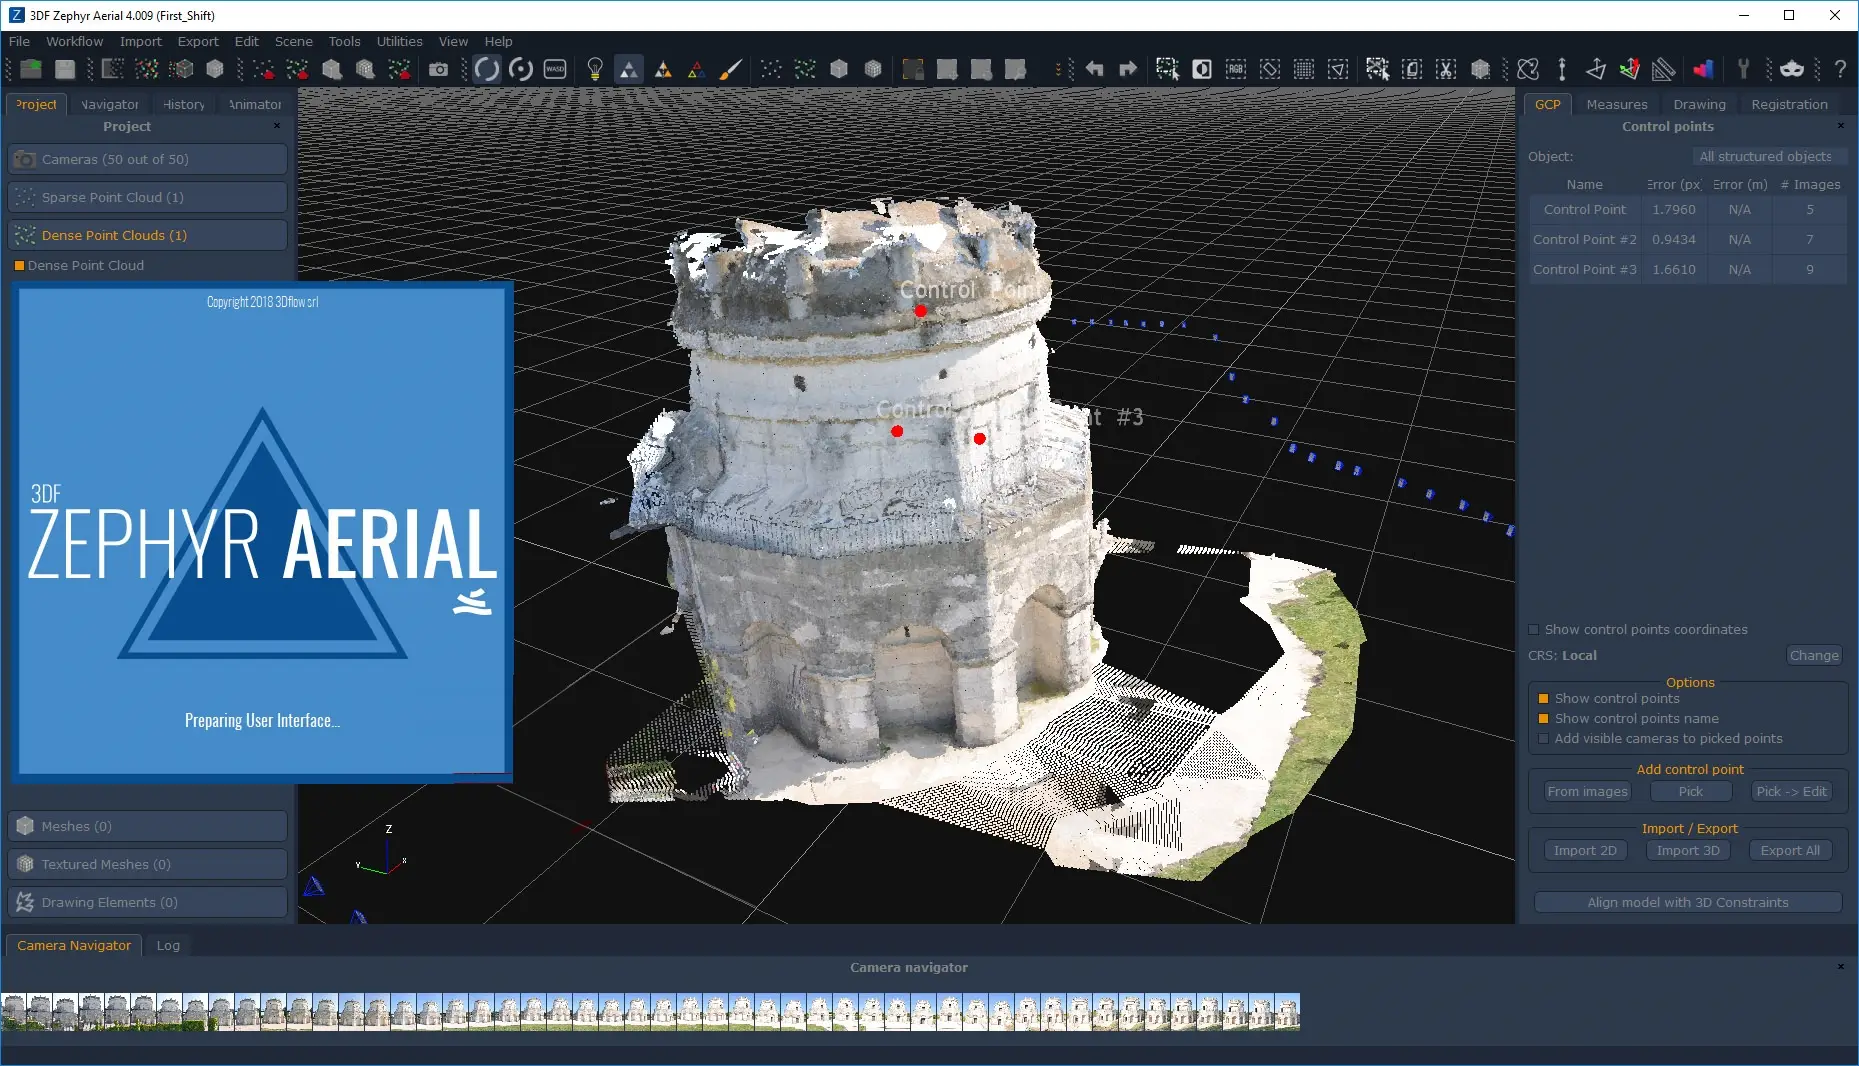Click the Name column header
This screenshot has height=1066, width=1859.
(x=1584, y=185)
